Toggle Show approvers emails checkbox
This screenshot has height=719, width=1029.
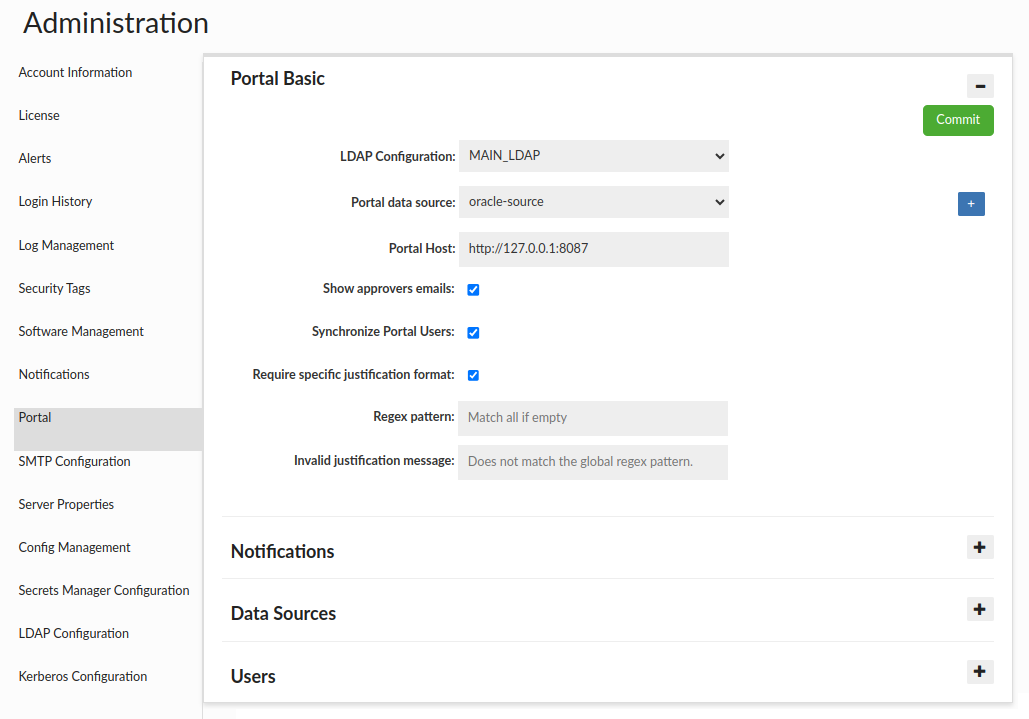[473, 290]
